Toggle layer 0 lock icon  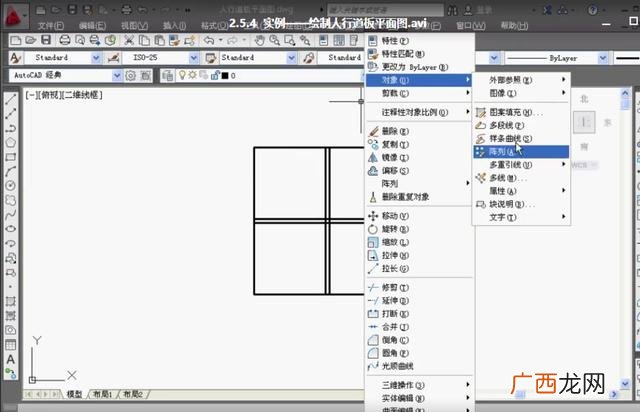pos(215,75)
